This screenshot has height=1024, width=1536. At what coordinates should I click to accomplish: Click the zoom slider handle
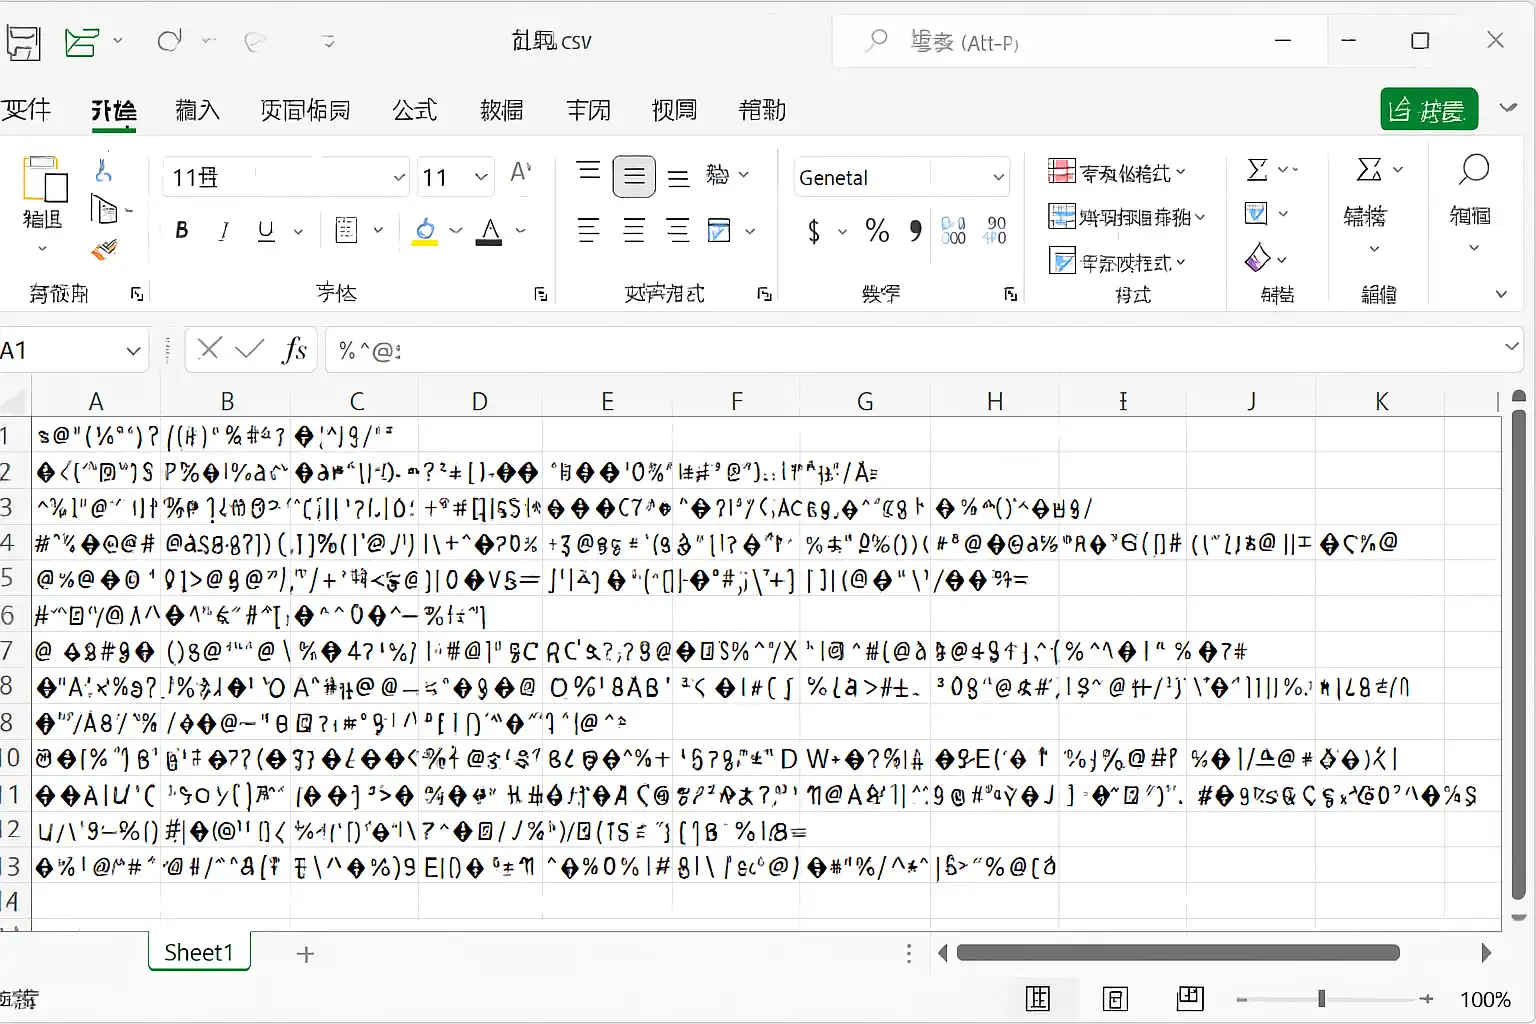click(x=1321, y=999)
